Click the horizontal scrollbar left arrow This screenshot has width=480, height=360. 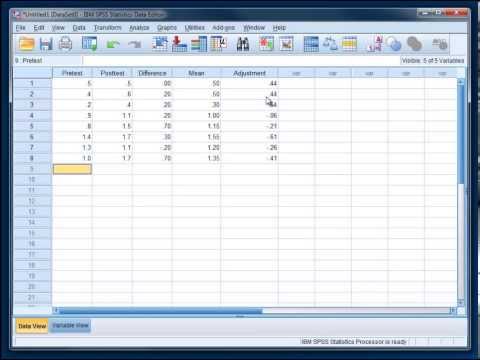[56, 311]
